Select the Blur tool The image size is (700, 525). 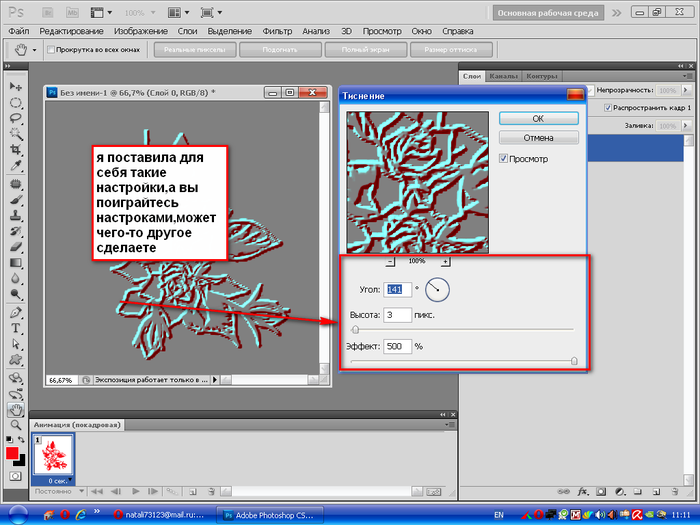pos(16,279)
